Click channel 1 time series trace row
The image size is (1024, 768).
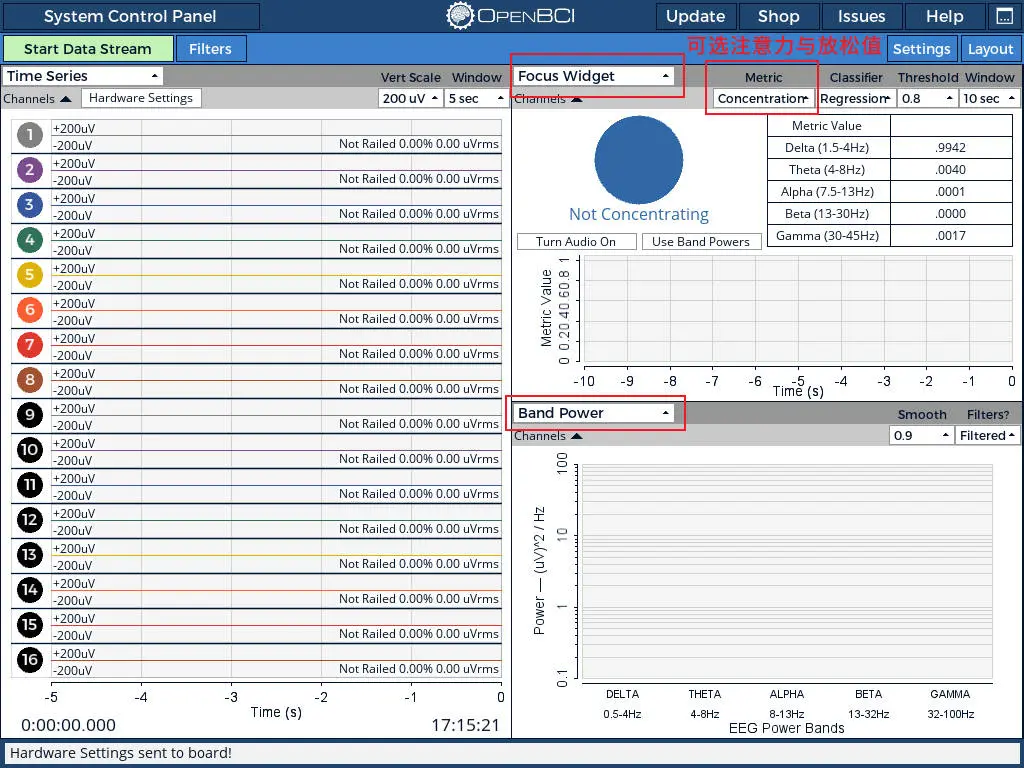pyautogui.click(x=276, y=136)
